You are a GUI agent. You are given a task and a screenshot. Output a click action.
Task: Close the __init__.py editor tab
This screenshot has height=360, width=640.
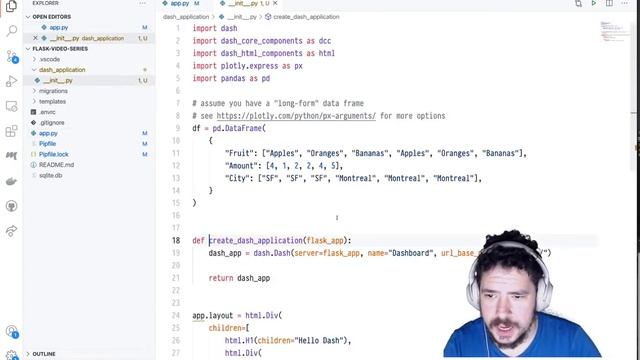[275, 3]
